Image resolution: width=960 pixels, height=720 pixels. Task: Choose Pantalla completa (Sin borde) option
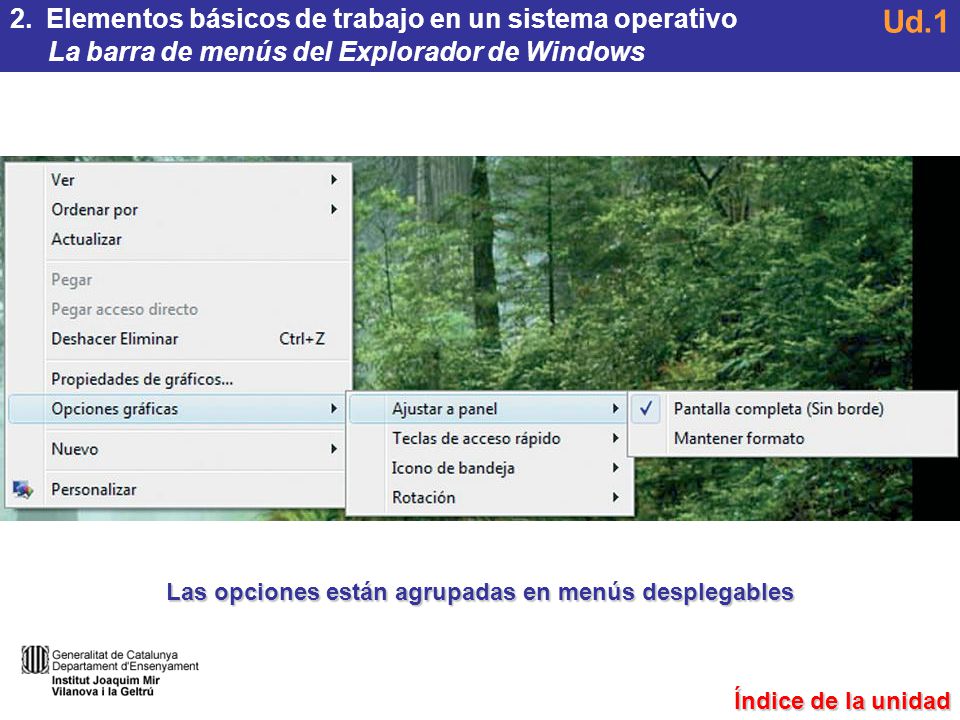792,408
